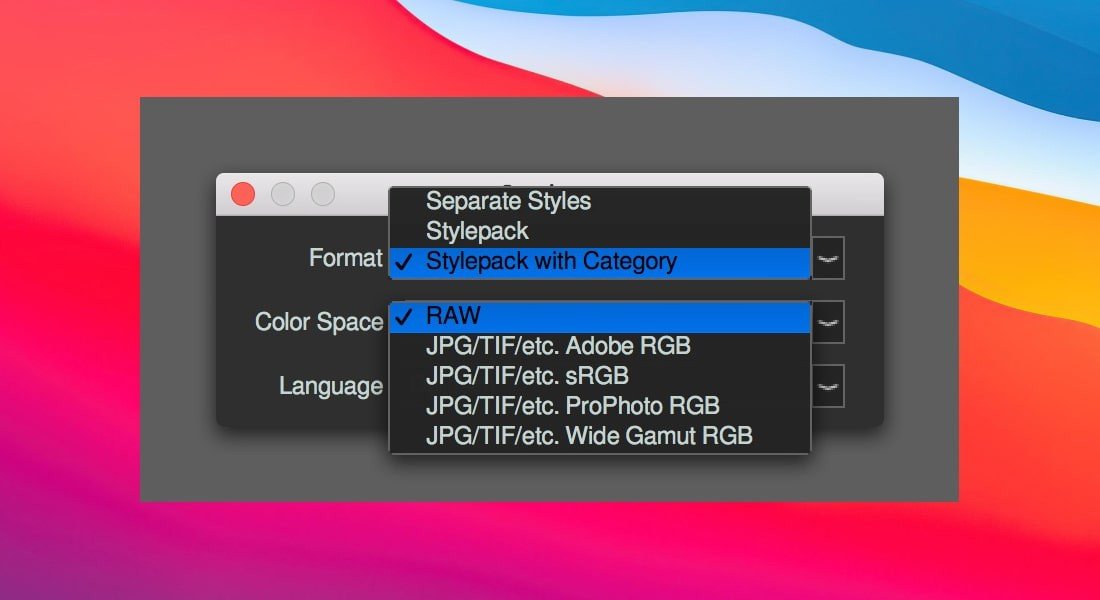Select Stylepack with Category option
The image size is (1100, 600).
click(x=551, y=262)
